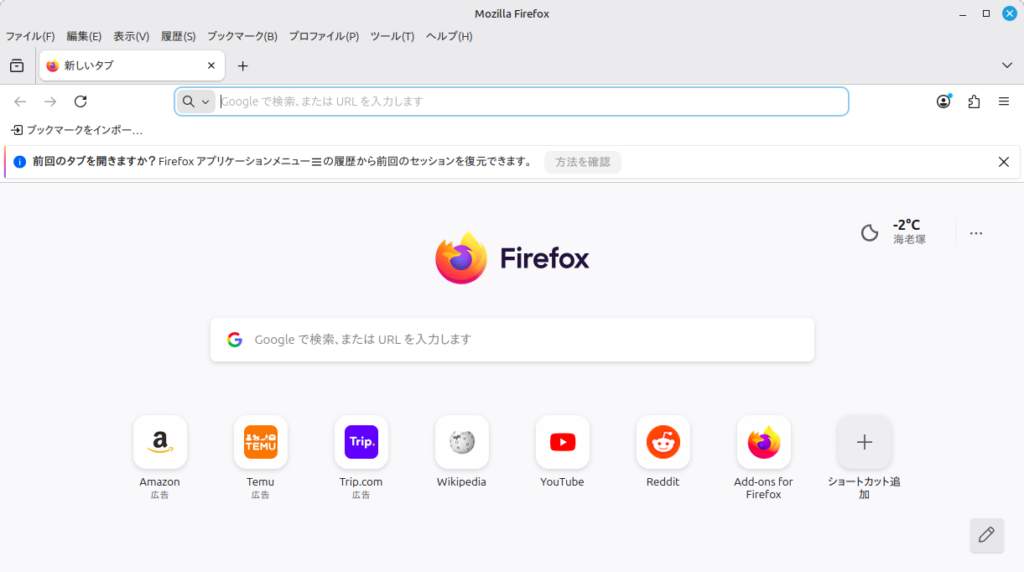
Task: Open the ブックマーク(B) menu
Action: click(242, 36)
